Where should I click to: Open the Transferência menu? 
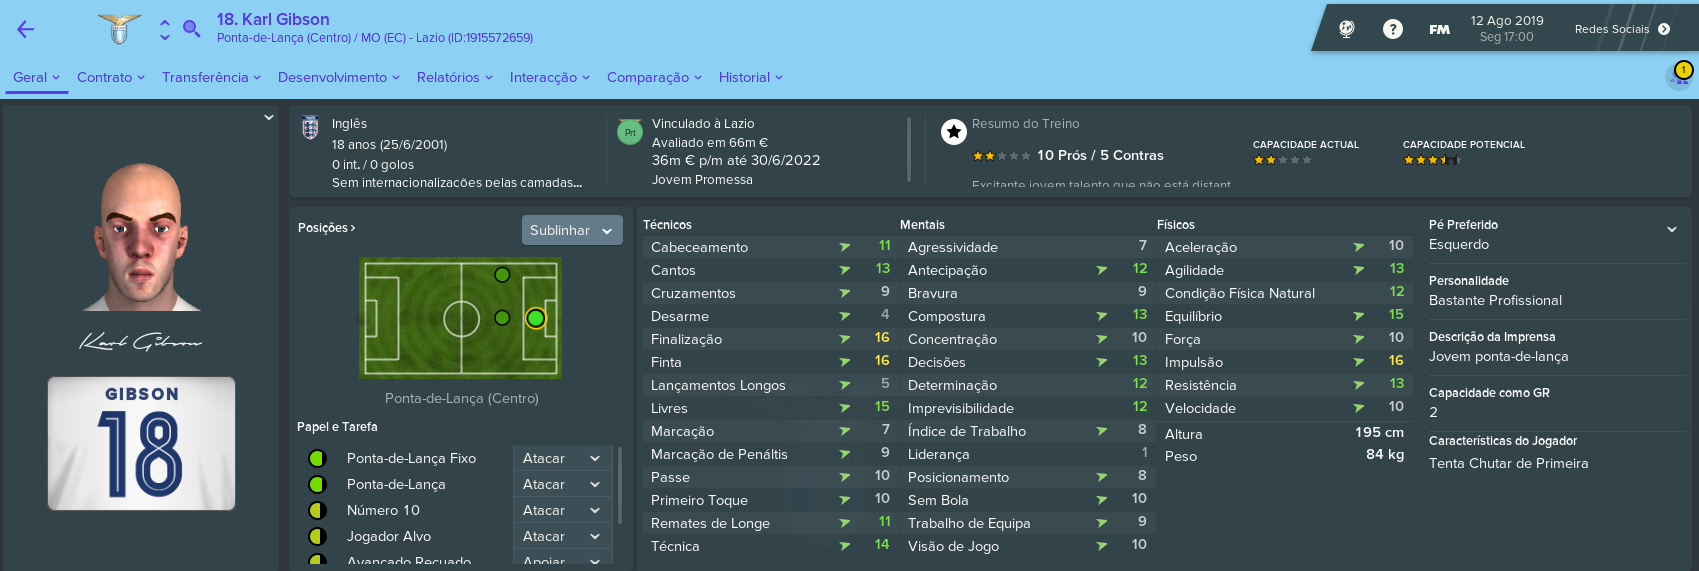211,77
